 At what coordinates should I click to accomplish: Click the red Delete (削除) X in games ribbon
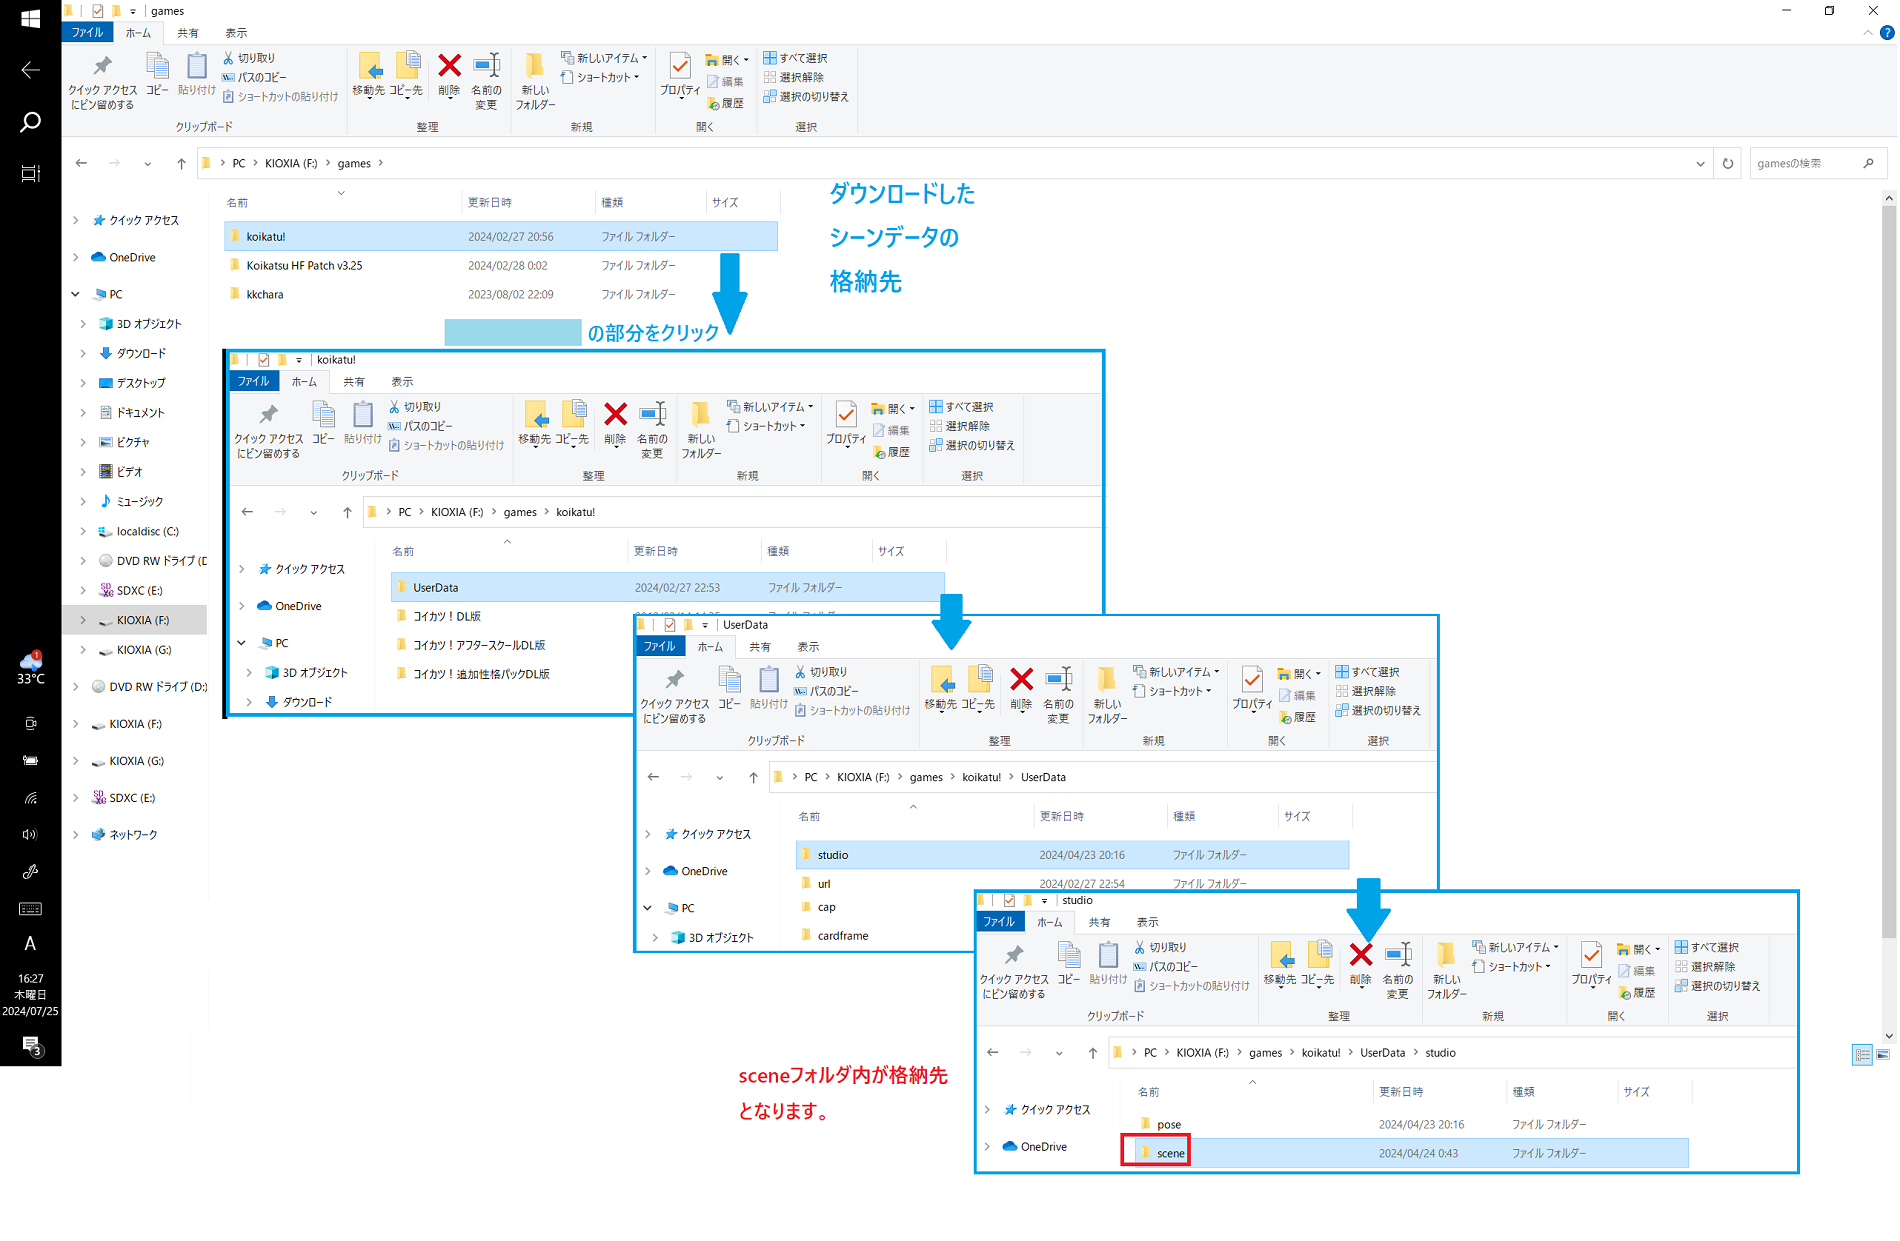click(450, 75)
